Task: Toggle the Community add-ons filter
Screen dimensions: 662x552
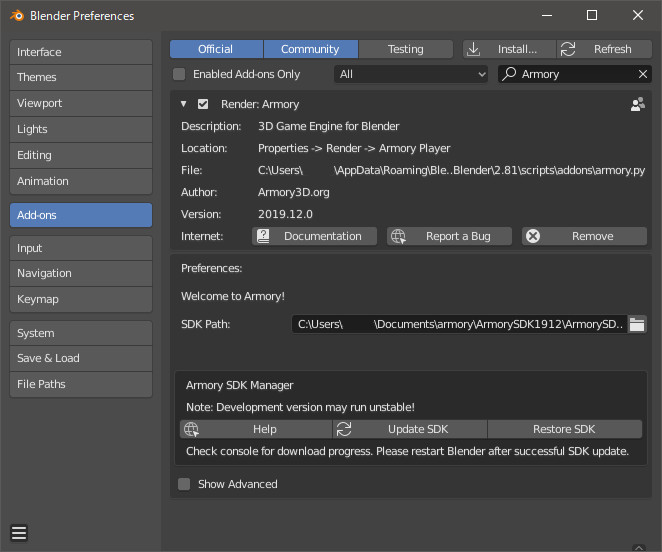Action: point(311,49)
